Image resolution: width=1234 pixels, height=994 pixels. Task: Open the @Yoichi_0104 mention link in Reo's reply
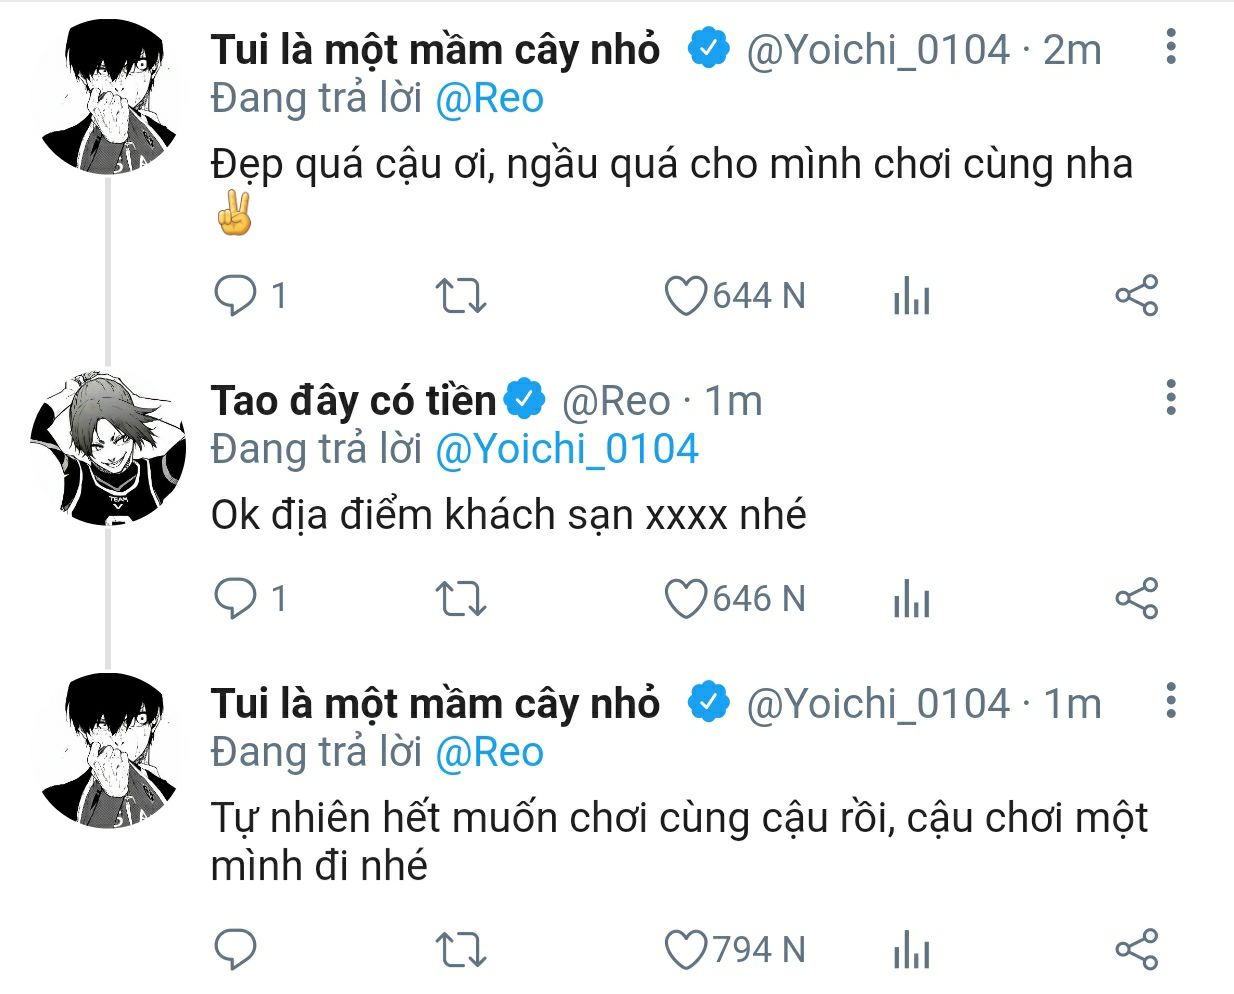566,449
